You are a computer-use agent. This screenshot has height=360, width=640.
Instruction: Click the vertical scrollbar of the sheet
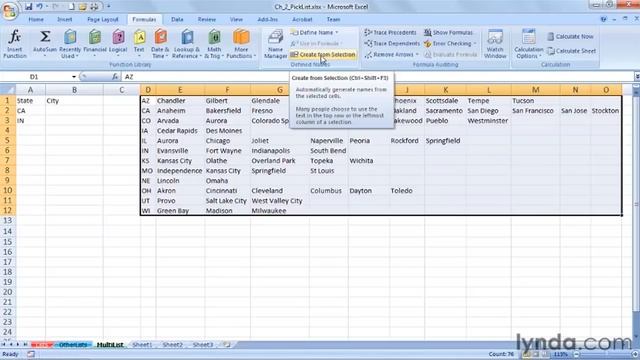pos(636,212)
